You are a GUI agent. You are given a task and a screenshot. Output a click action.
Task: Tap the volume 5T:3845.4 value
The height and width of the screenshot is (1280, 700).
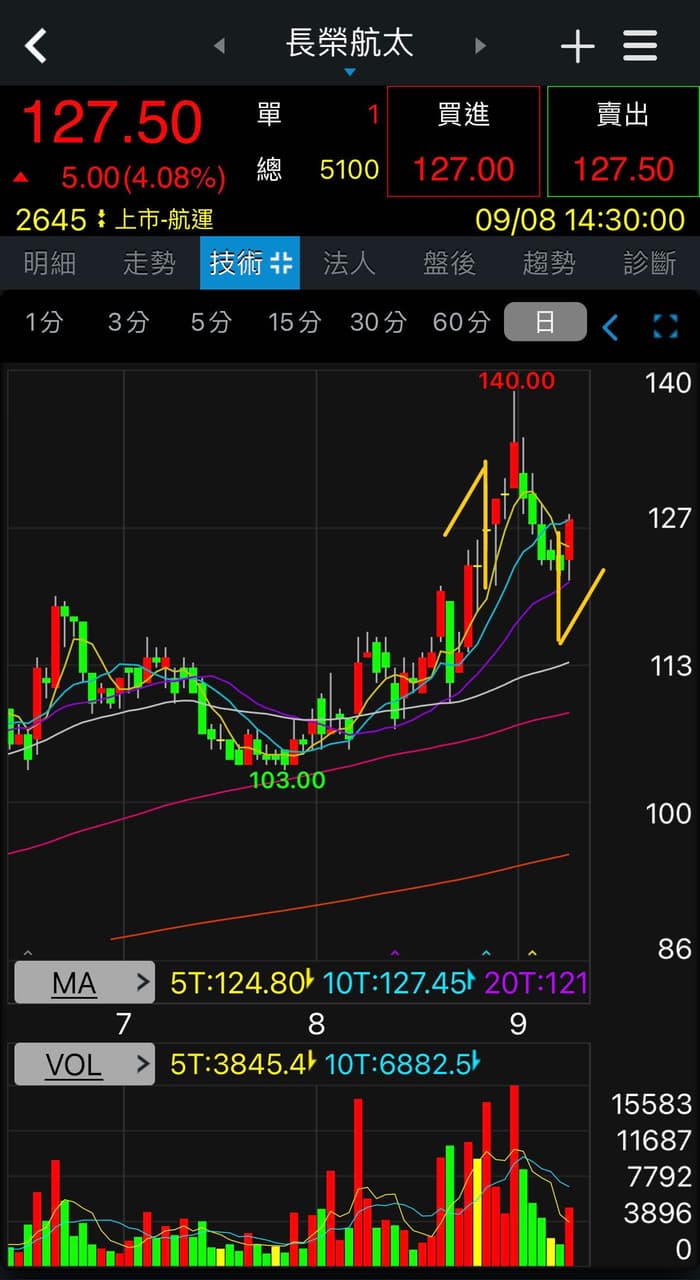pyautogui.click(x=242, y=1065)
